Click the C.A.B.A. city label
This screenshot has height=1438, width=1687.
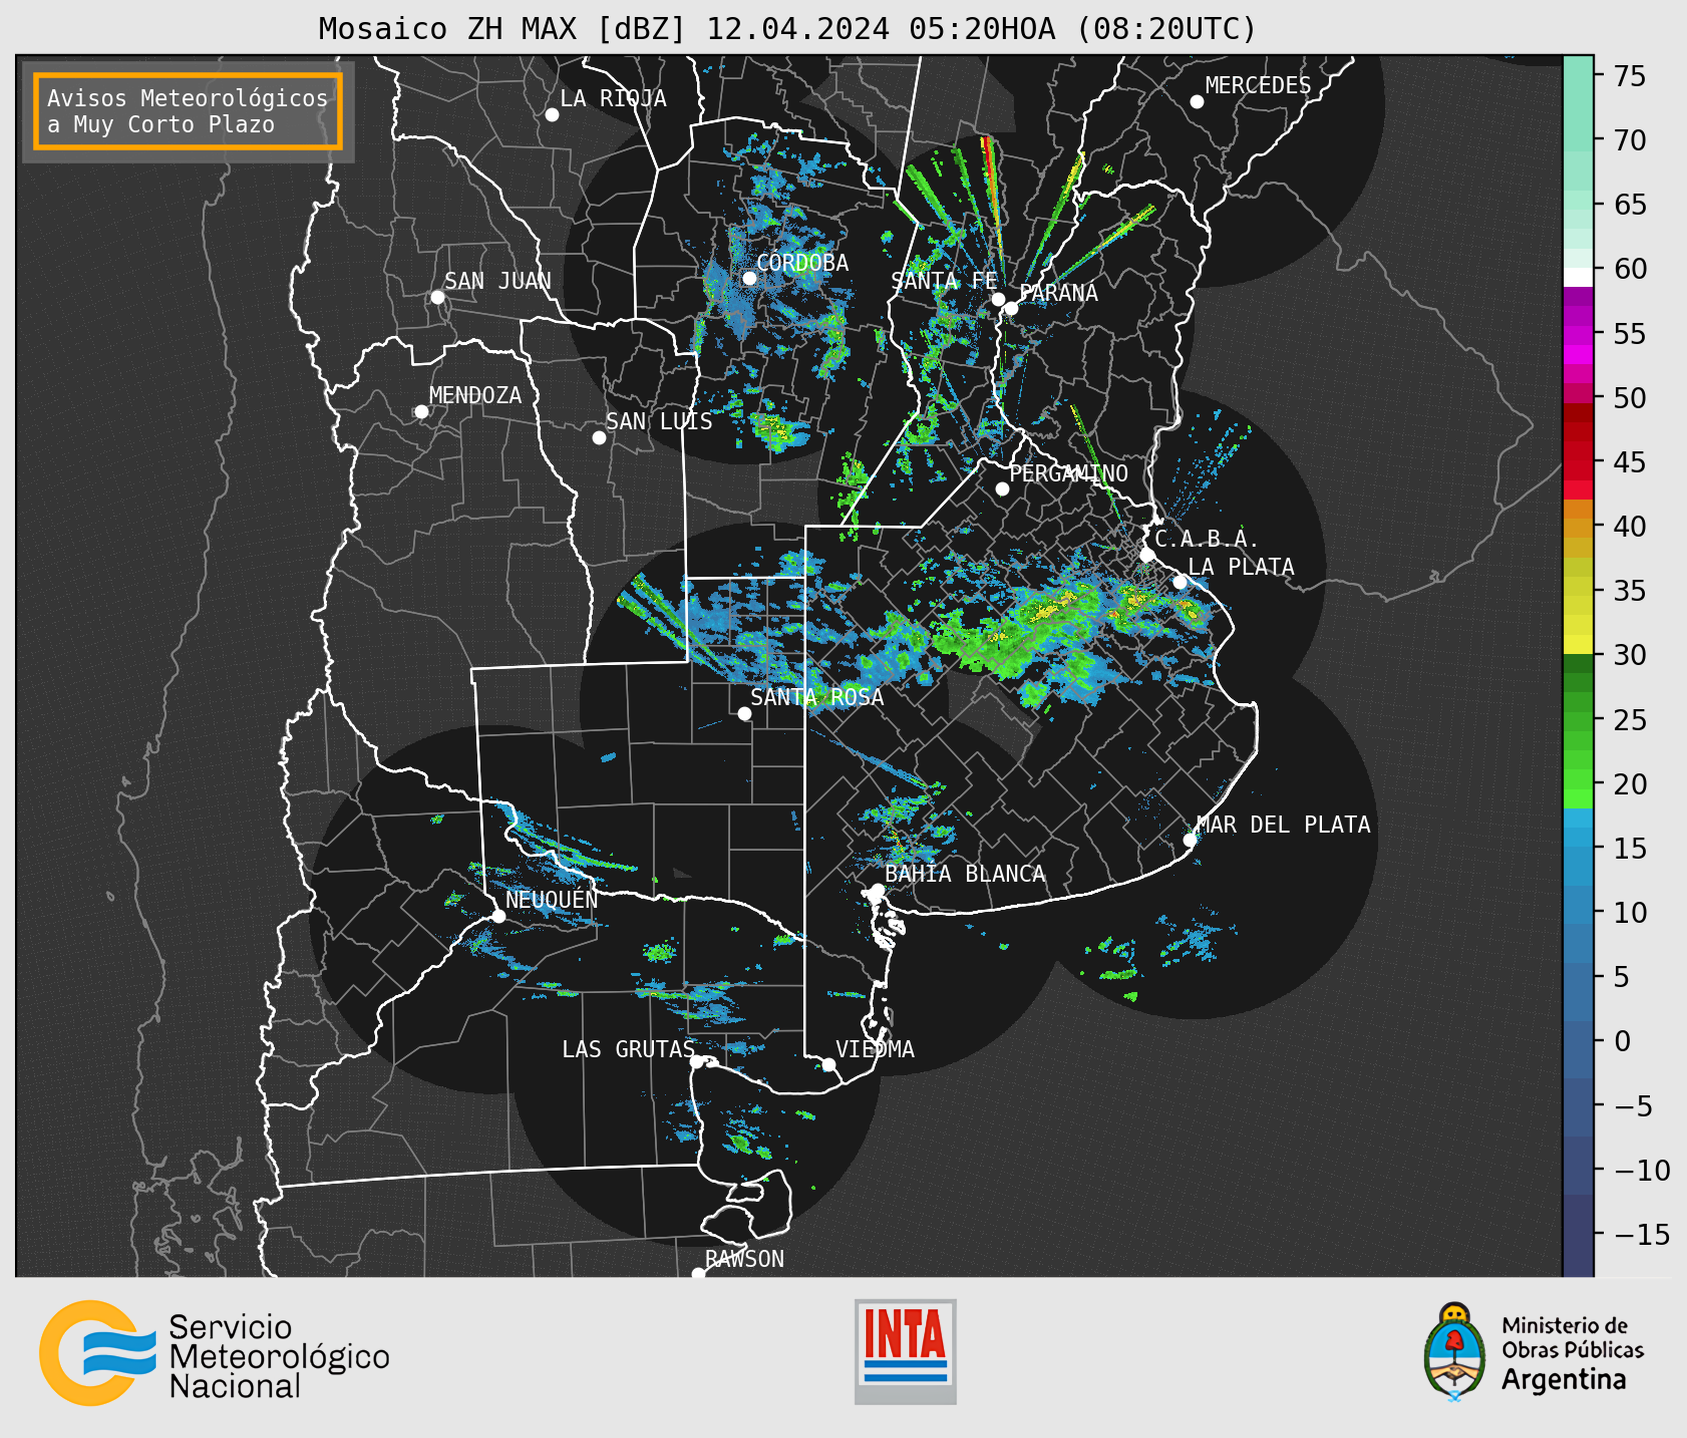point(1207,539)
